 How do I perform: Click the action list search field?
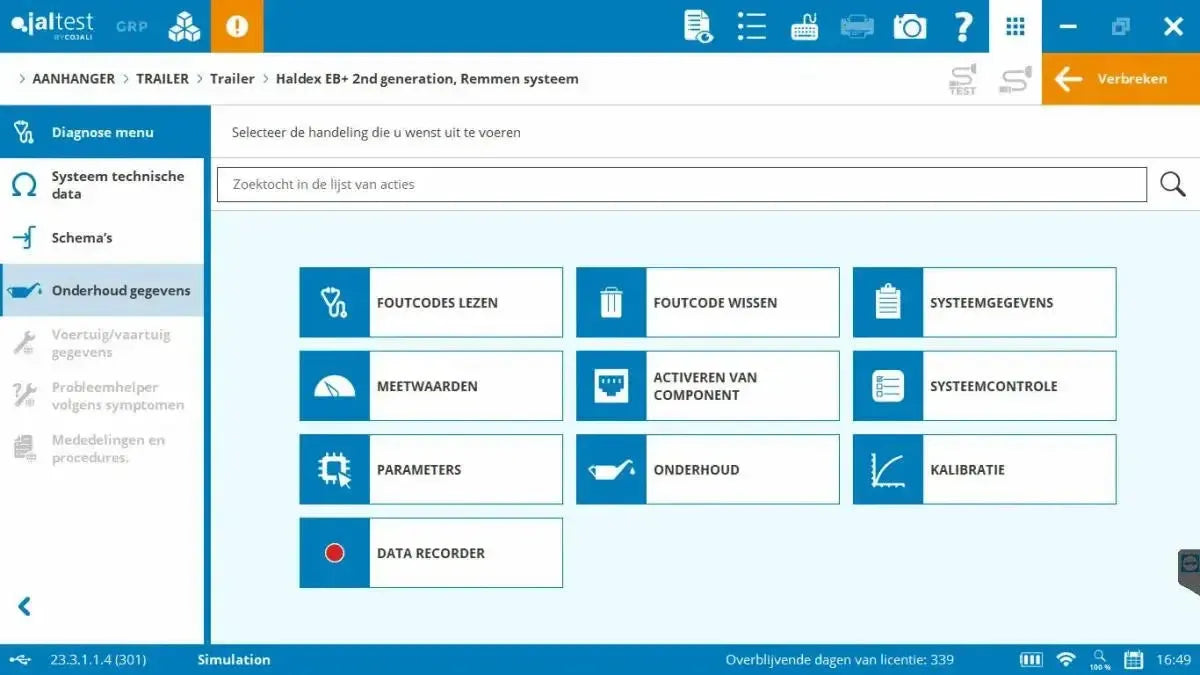tap(681, 184)
